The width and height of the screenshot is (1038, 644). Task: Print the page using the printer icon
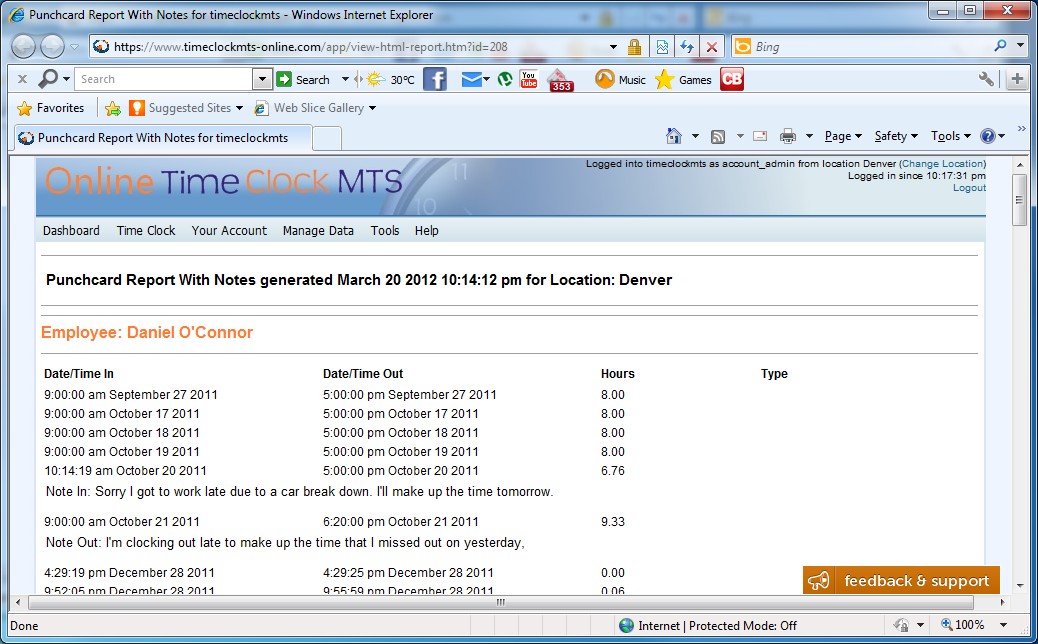tap(788, 136)
